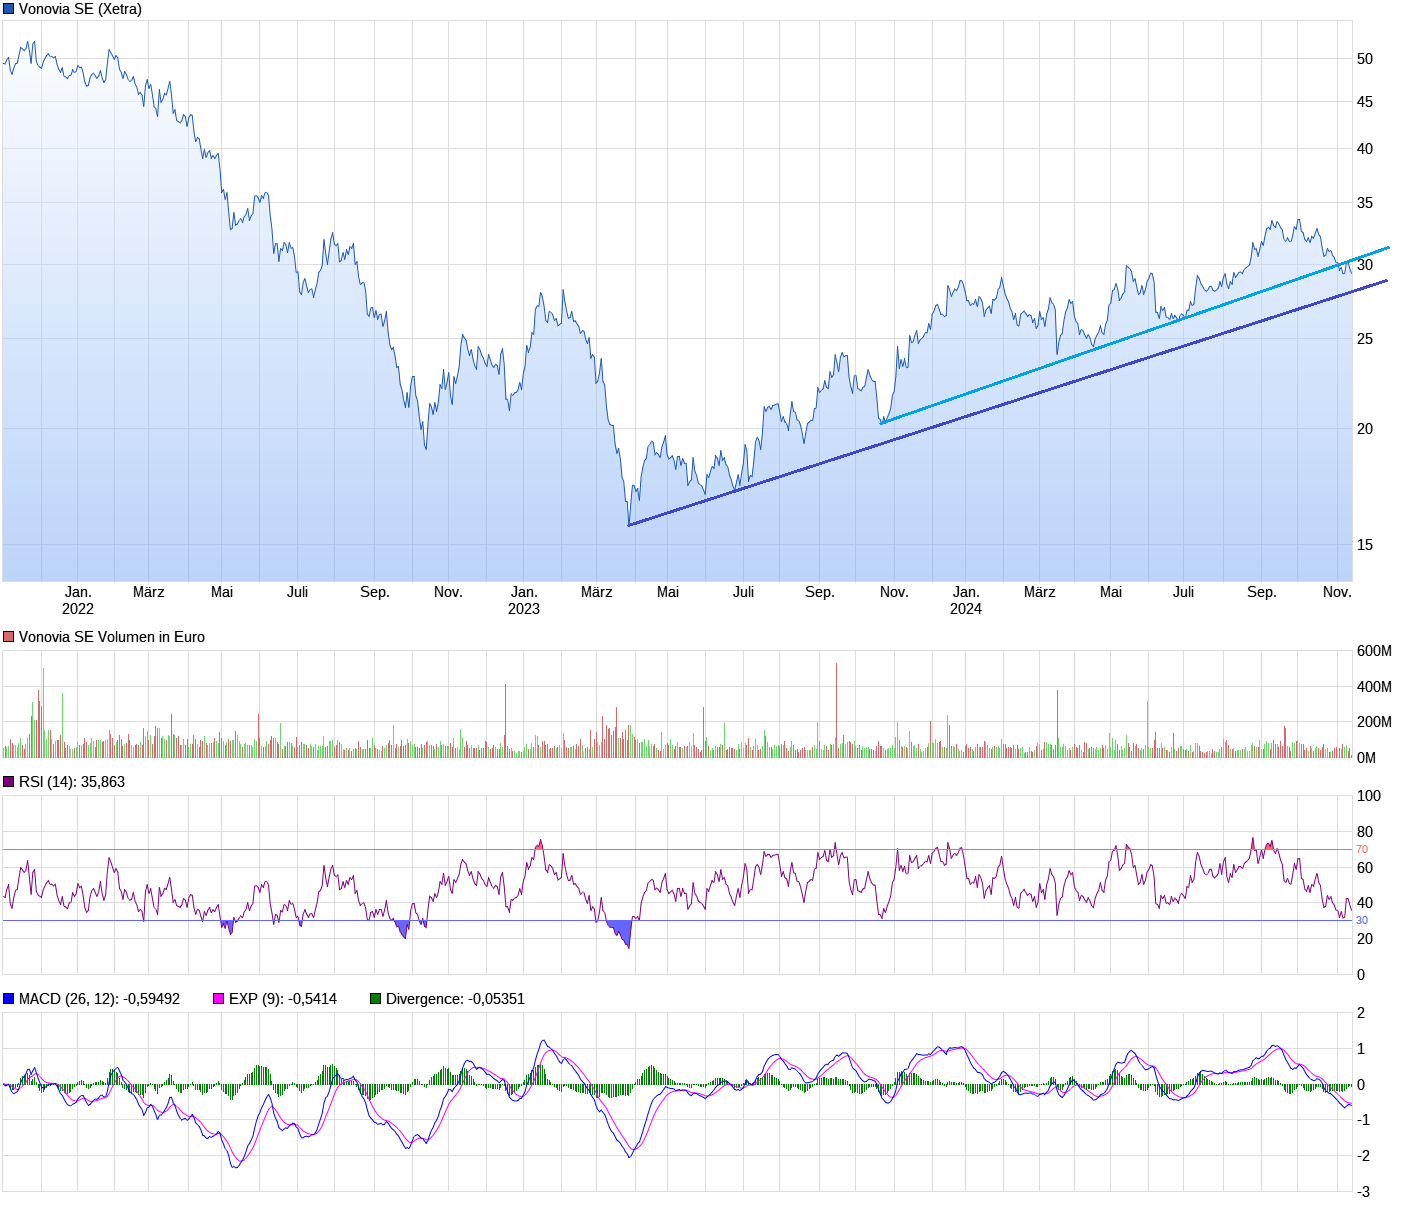Click the 15 price axis label

[x=1365, y=545]
